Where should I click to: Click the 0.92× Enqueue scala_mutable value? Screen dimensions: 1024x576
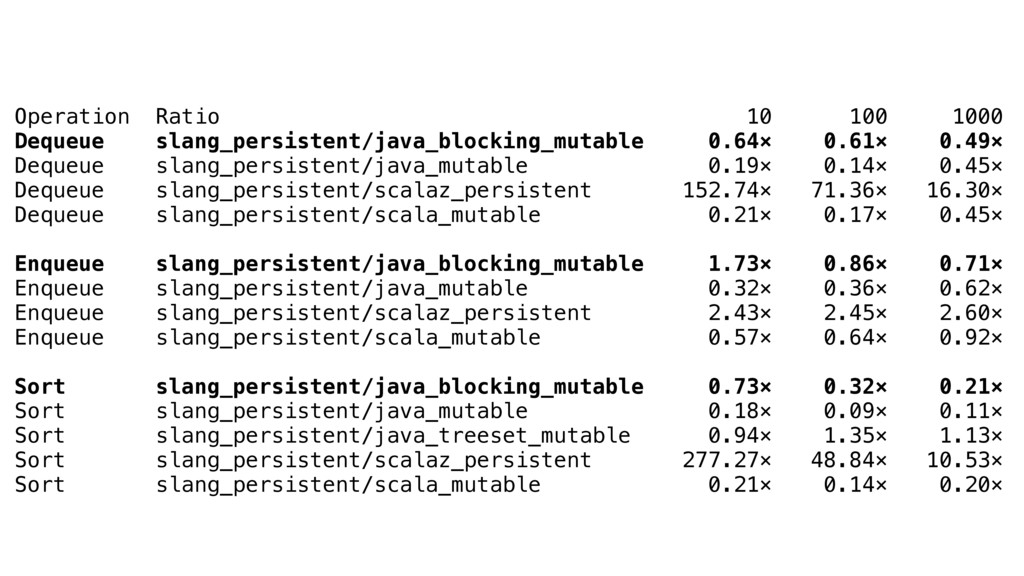click(970, 338)
